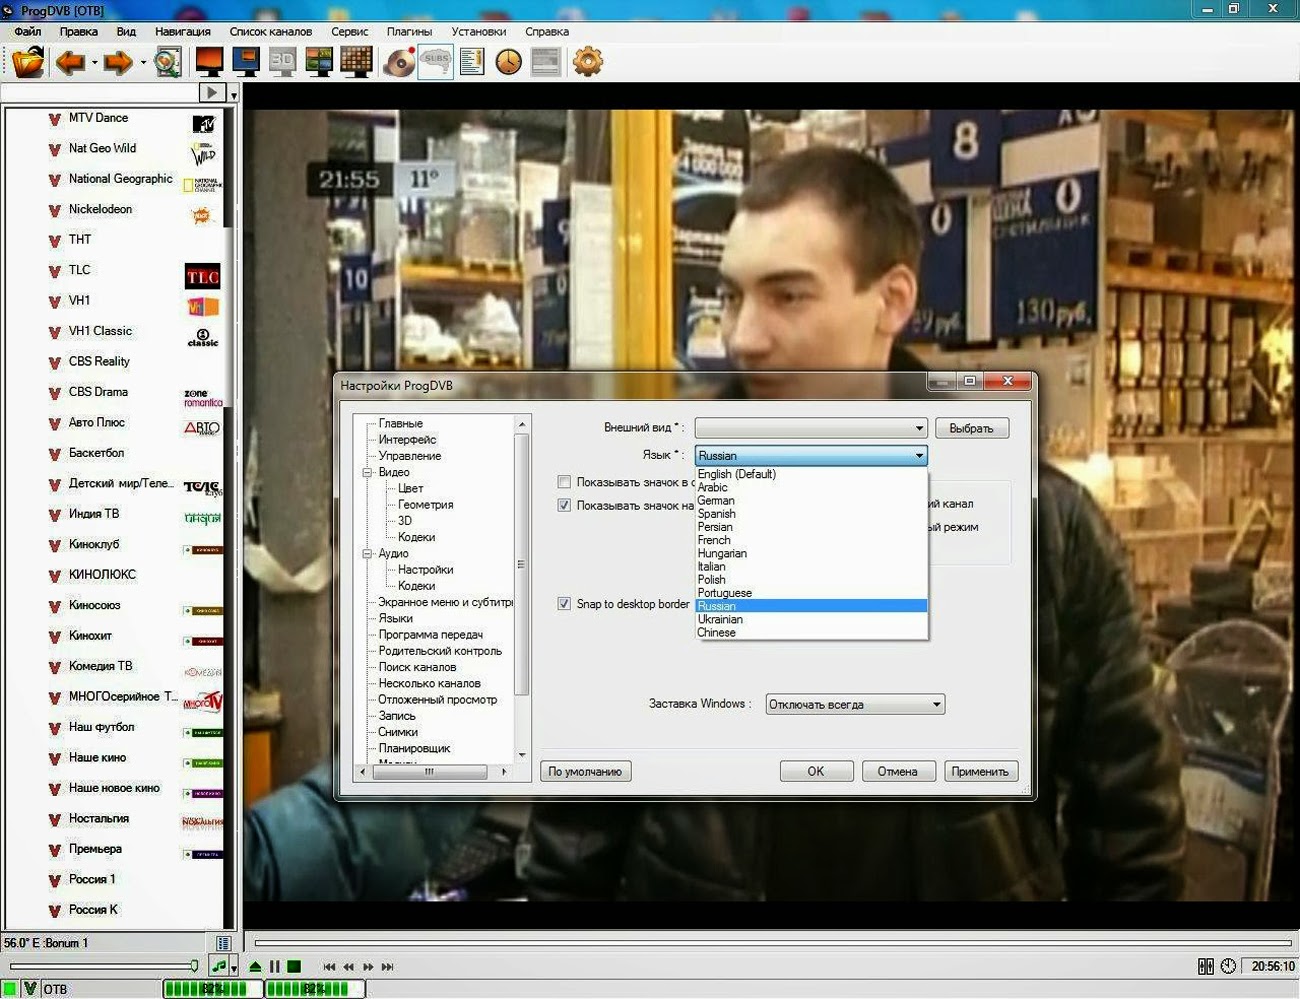Viewport: 1300px width, 999px height.
Task: Click the open file folder toolbar icon
Action: 28,62
